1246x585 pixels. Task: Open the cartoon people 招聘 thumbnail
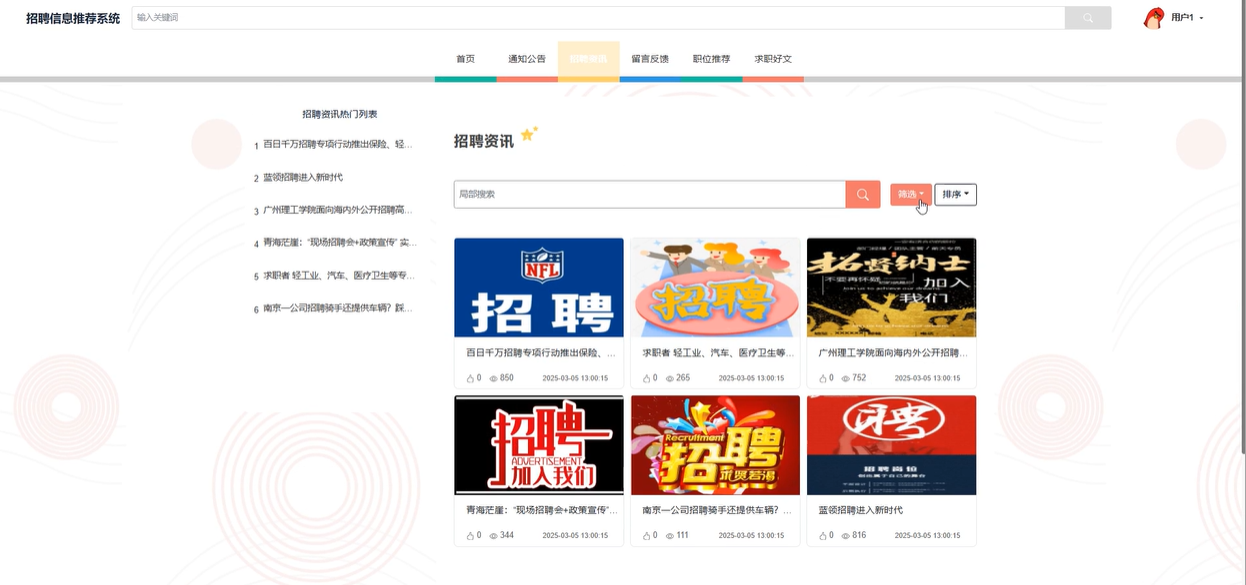point(715,287)
